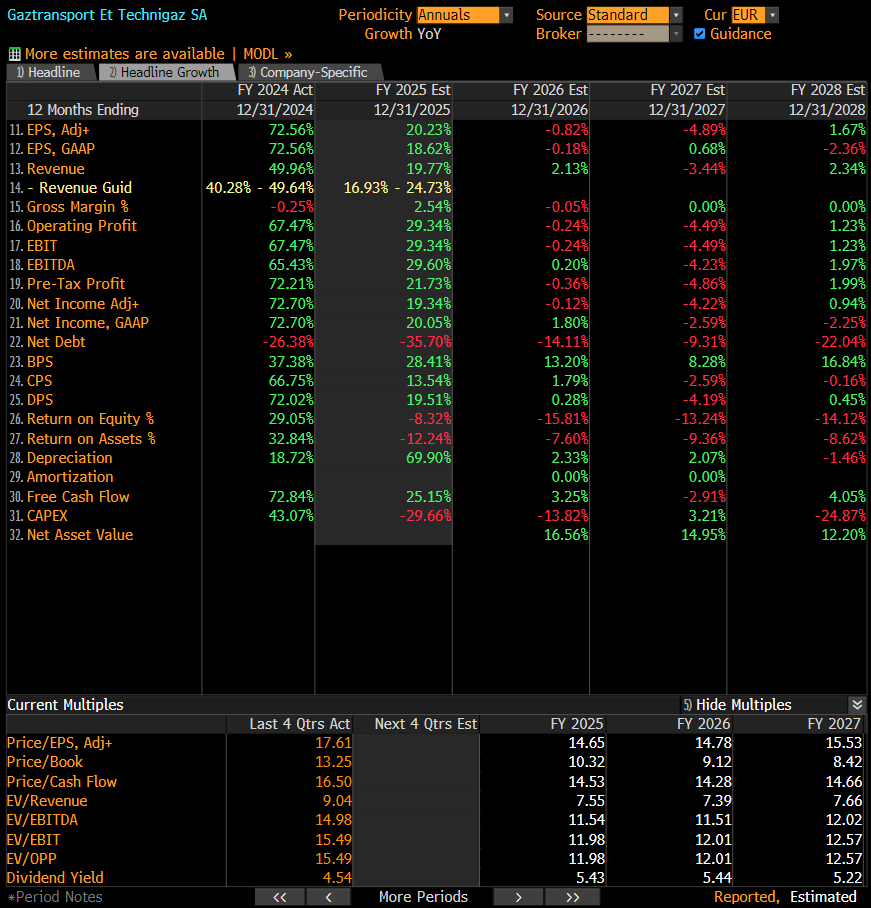Click Depreciation FY 2025 value 69.90%

[428, 457]
